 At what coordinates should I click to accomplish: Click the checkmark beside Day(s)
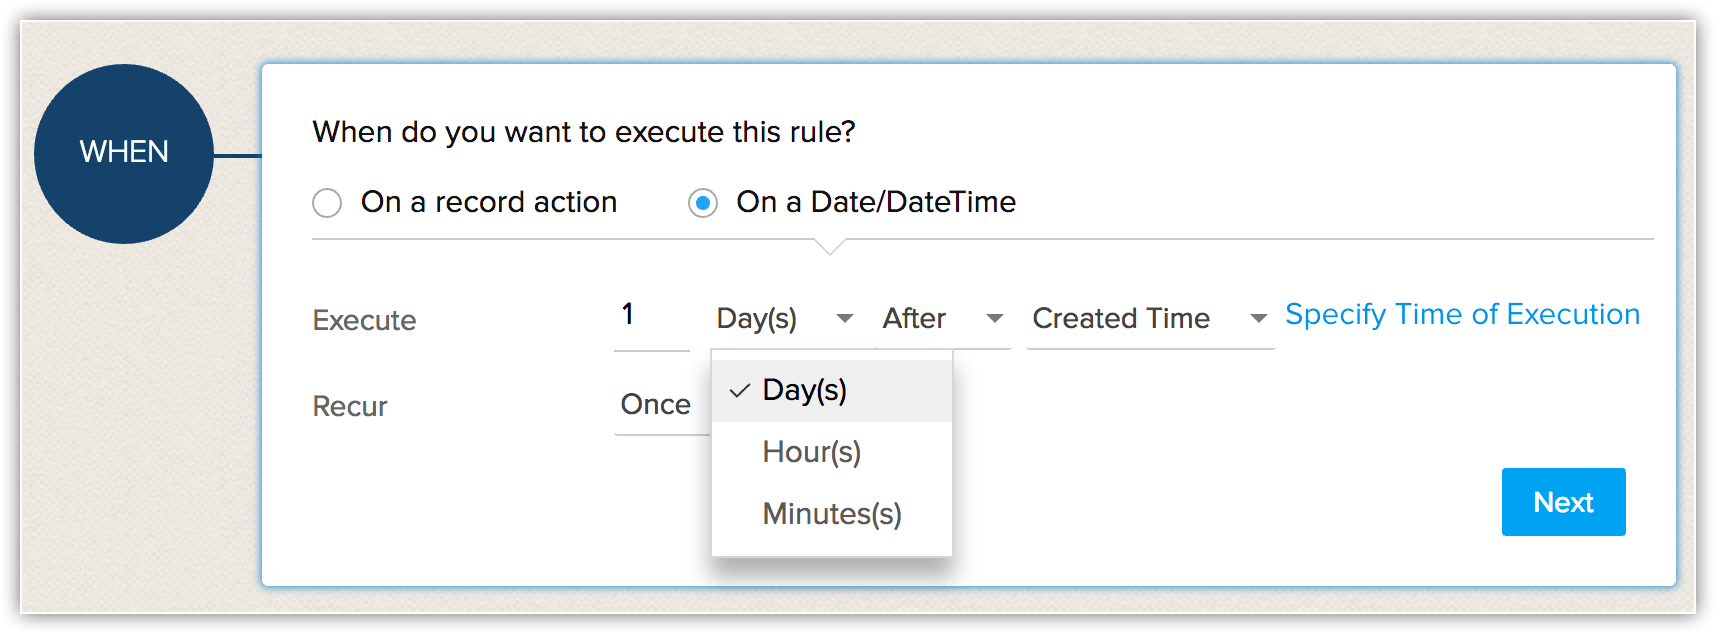(740, 391)
